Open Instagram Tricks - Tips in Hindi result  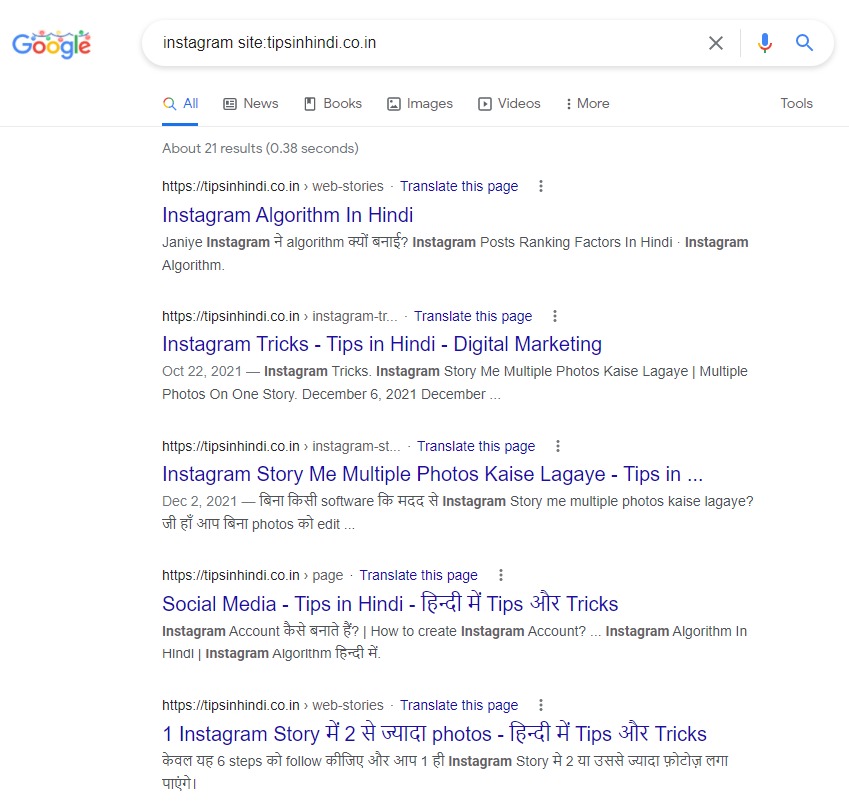click(x=382, y=344)
